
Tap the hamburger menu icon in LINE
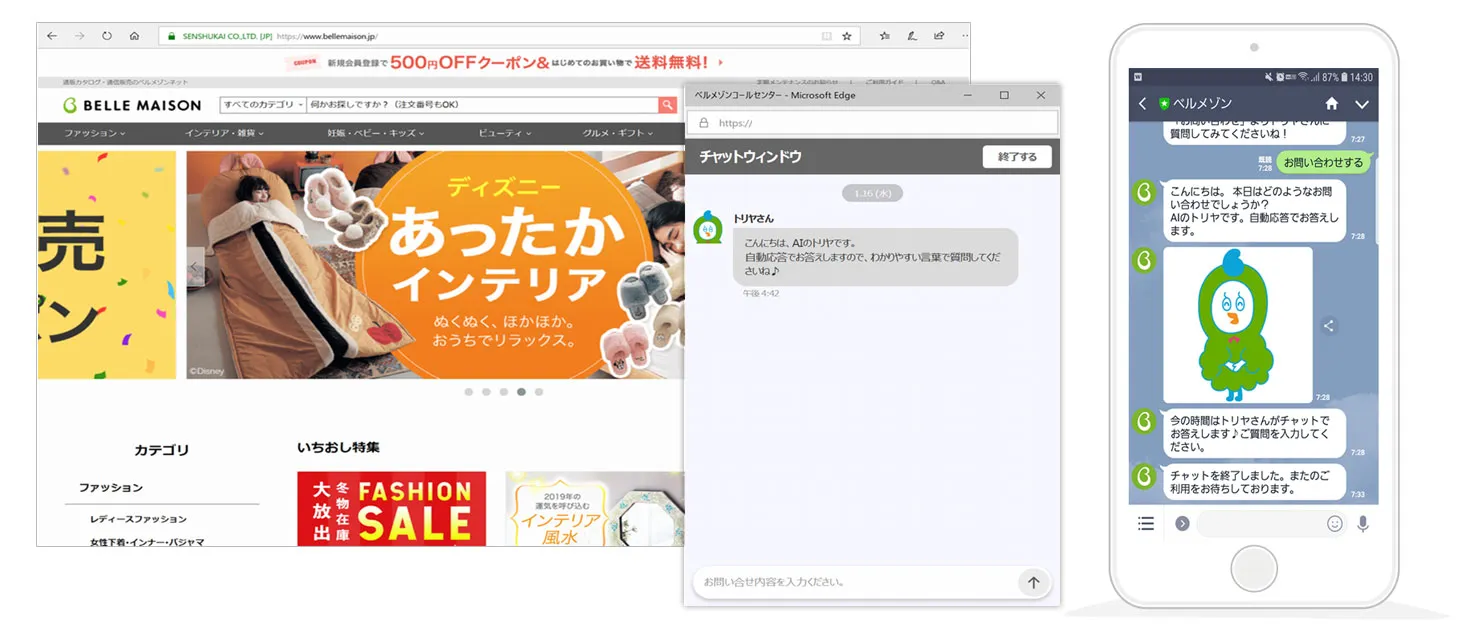(x=1146, y=523)
